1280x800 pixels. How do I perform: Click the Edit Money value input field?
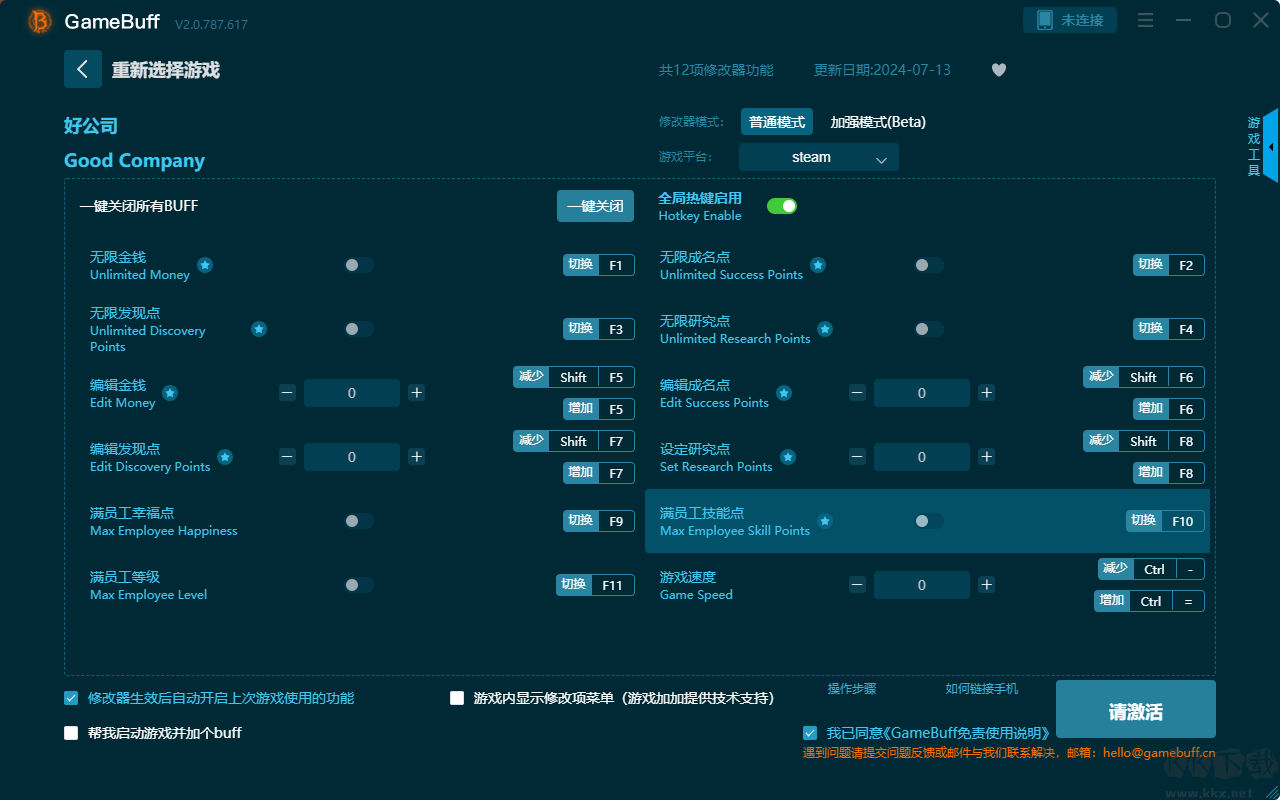tap(352, 393)
